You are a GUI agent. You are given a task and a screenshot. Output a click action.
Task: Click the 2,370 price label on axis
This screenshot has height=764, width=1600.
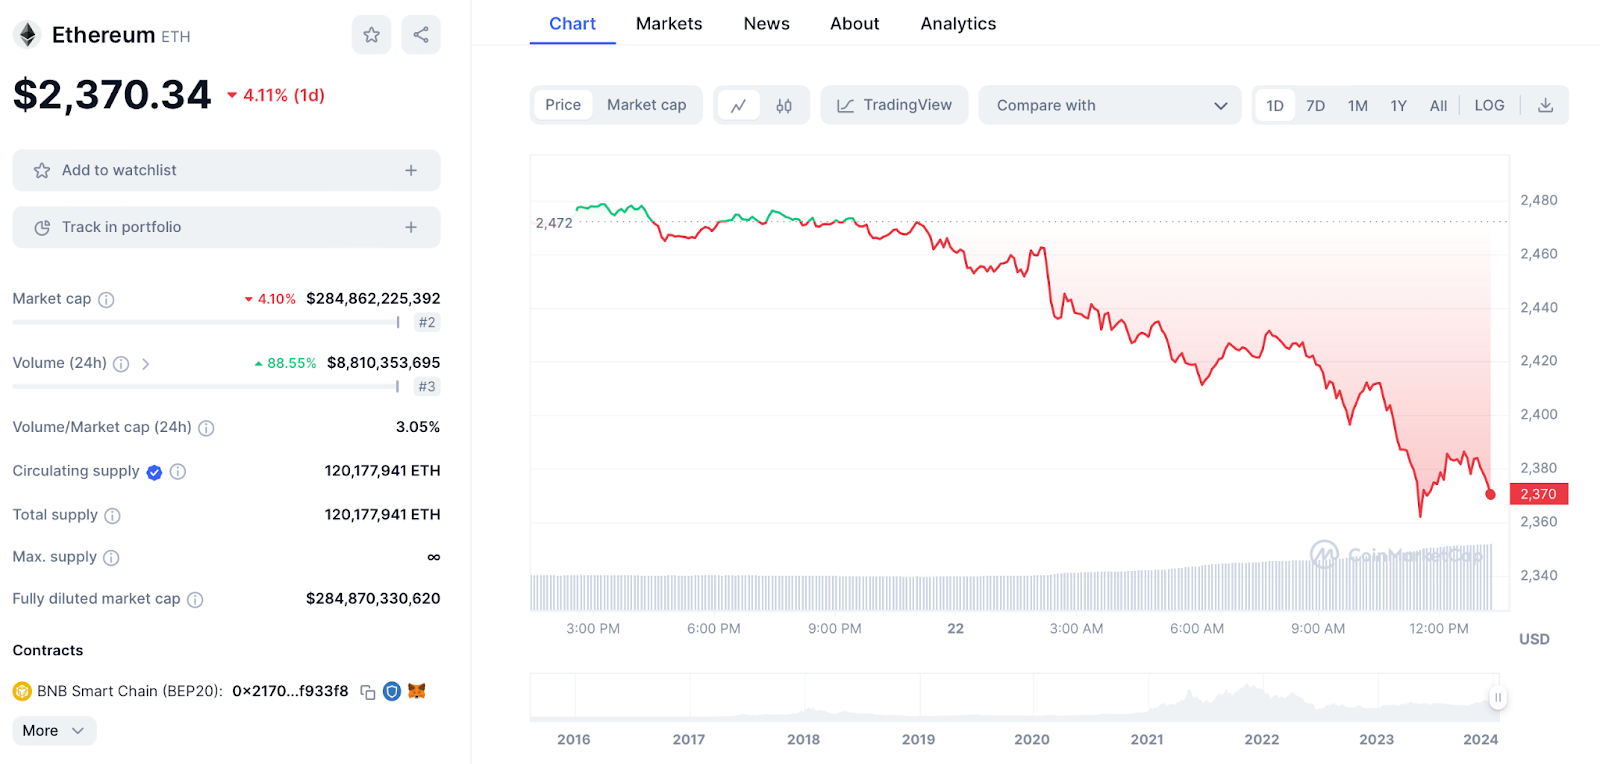pos(1539,494)
